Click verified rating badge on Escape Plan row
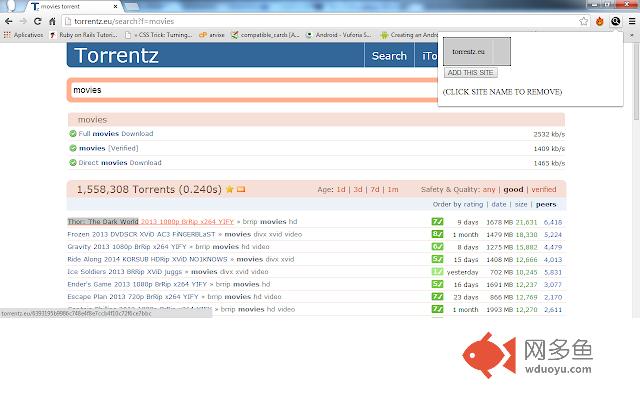640x400 pixels. coord(437,297)
